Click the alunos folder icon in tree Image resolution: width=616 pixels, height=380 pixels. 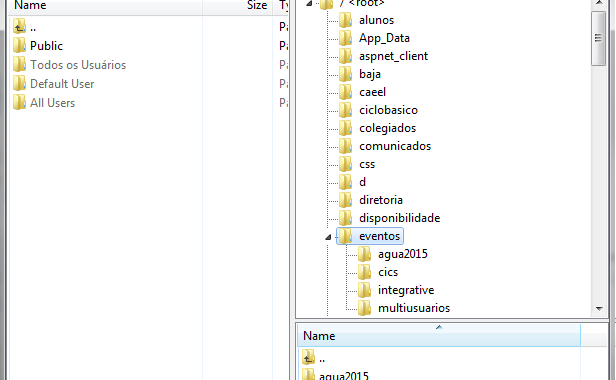(x=345, y=20)
